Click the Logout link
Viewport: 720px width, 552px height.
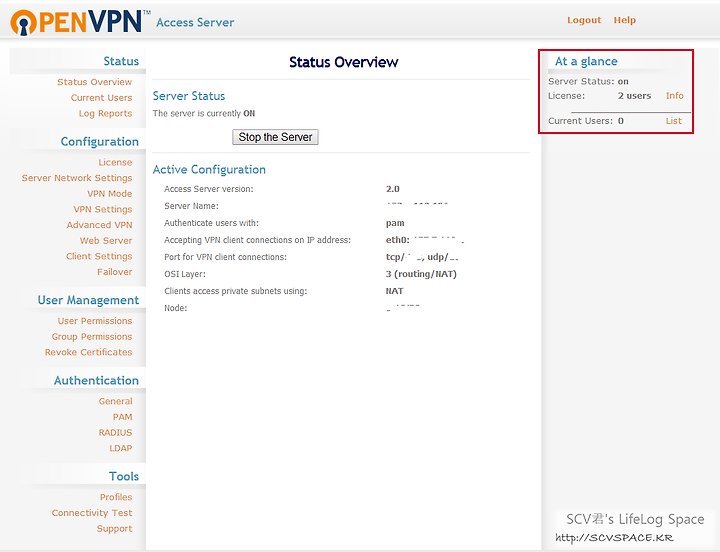coord(584,20)
